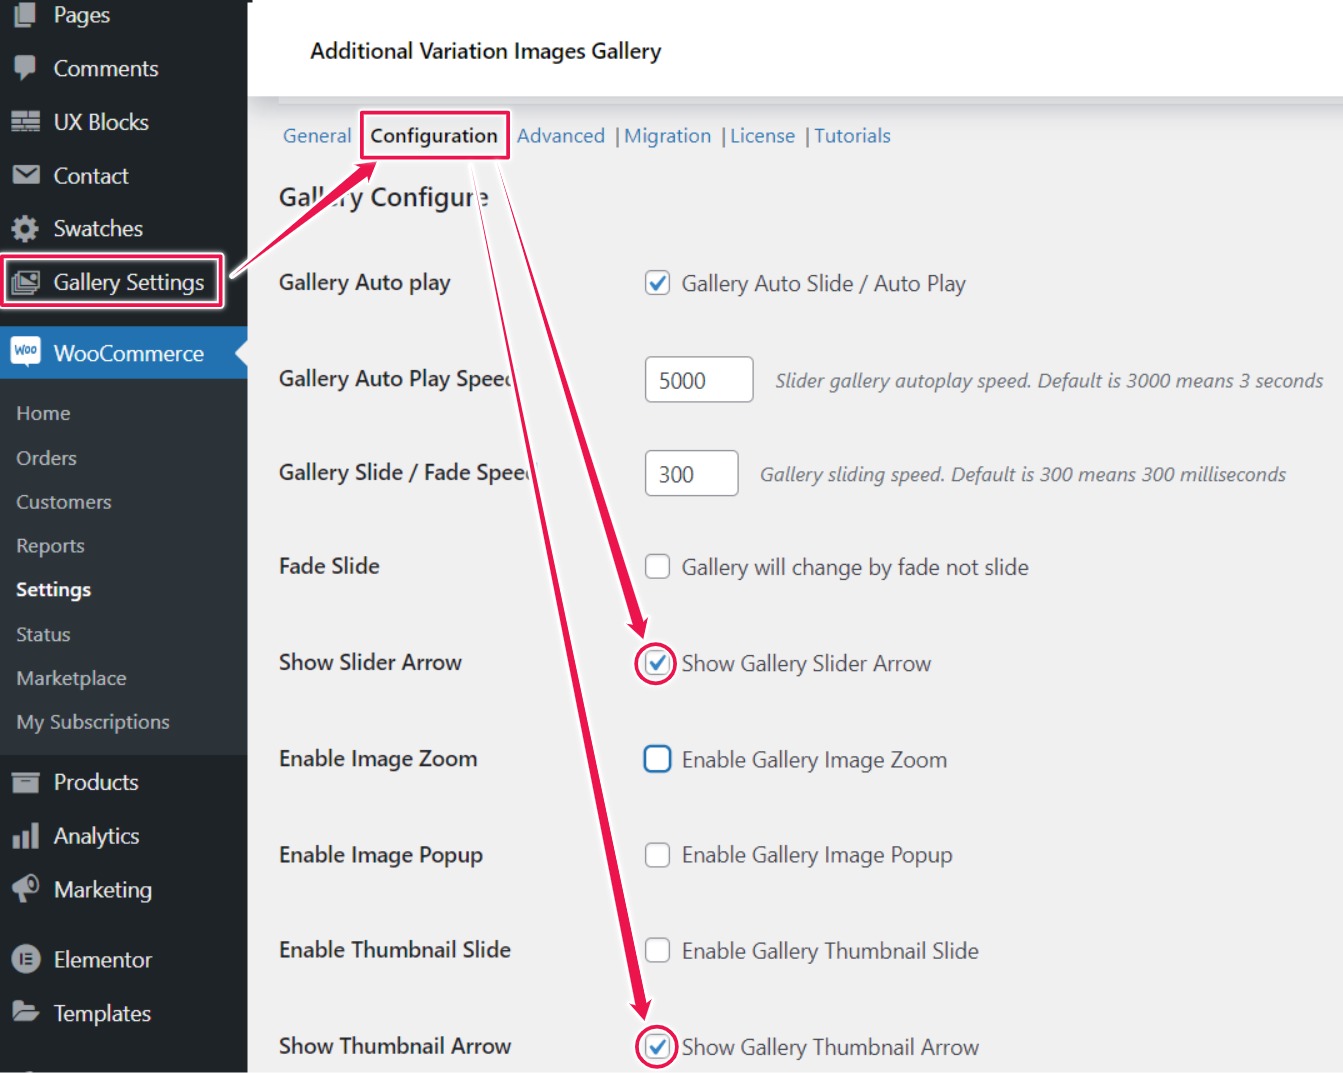The image size is (1343, 1073).
Task: Open WooCommerce Settings submenu
Action: (x=54, y=590)
